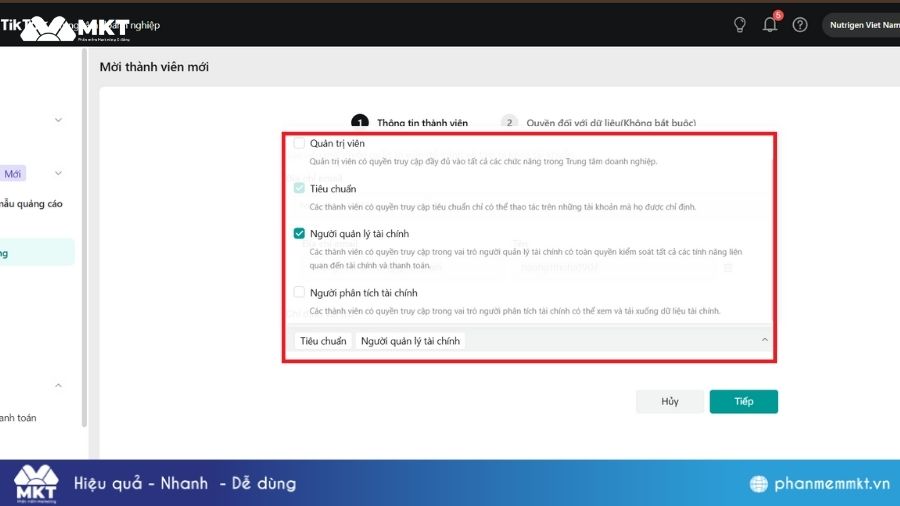Select mẫu quảng cáo sidebar item
This screenshot has height=506, width=900.
point(32,204)
